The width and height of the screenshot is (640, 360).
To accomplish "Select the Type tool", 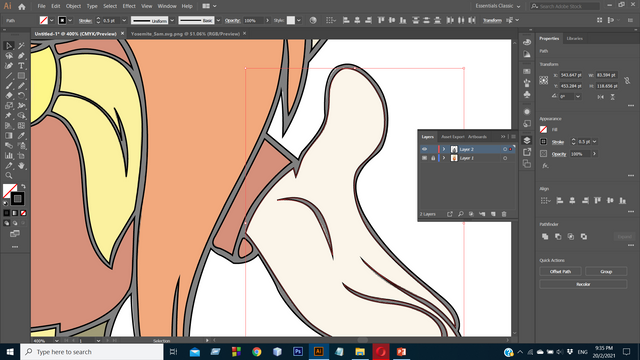I will [x=21, y=66].
